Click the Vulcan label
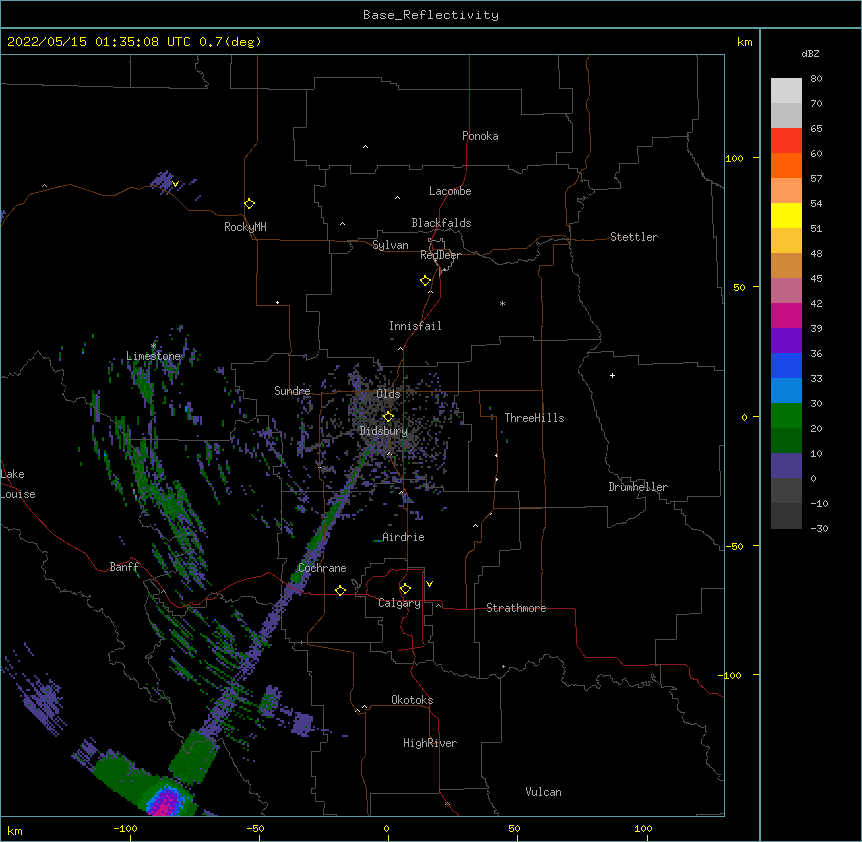The width and height of the screenshot is (862, 842). tap(543, 792)
